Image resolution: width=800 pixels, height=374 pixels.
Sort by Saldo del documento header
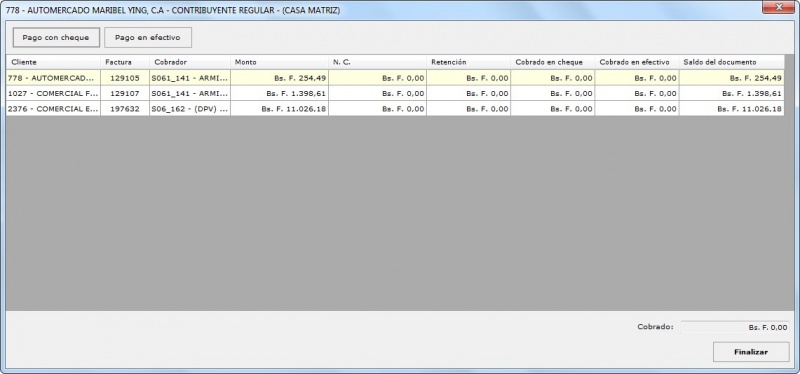pos(732,62)
